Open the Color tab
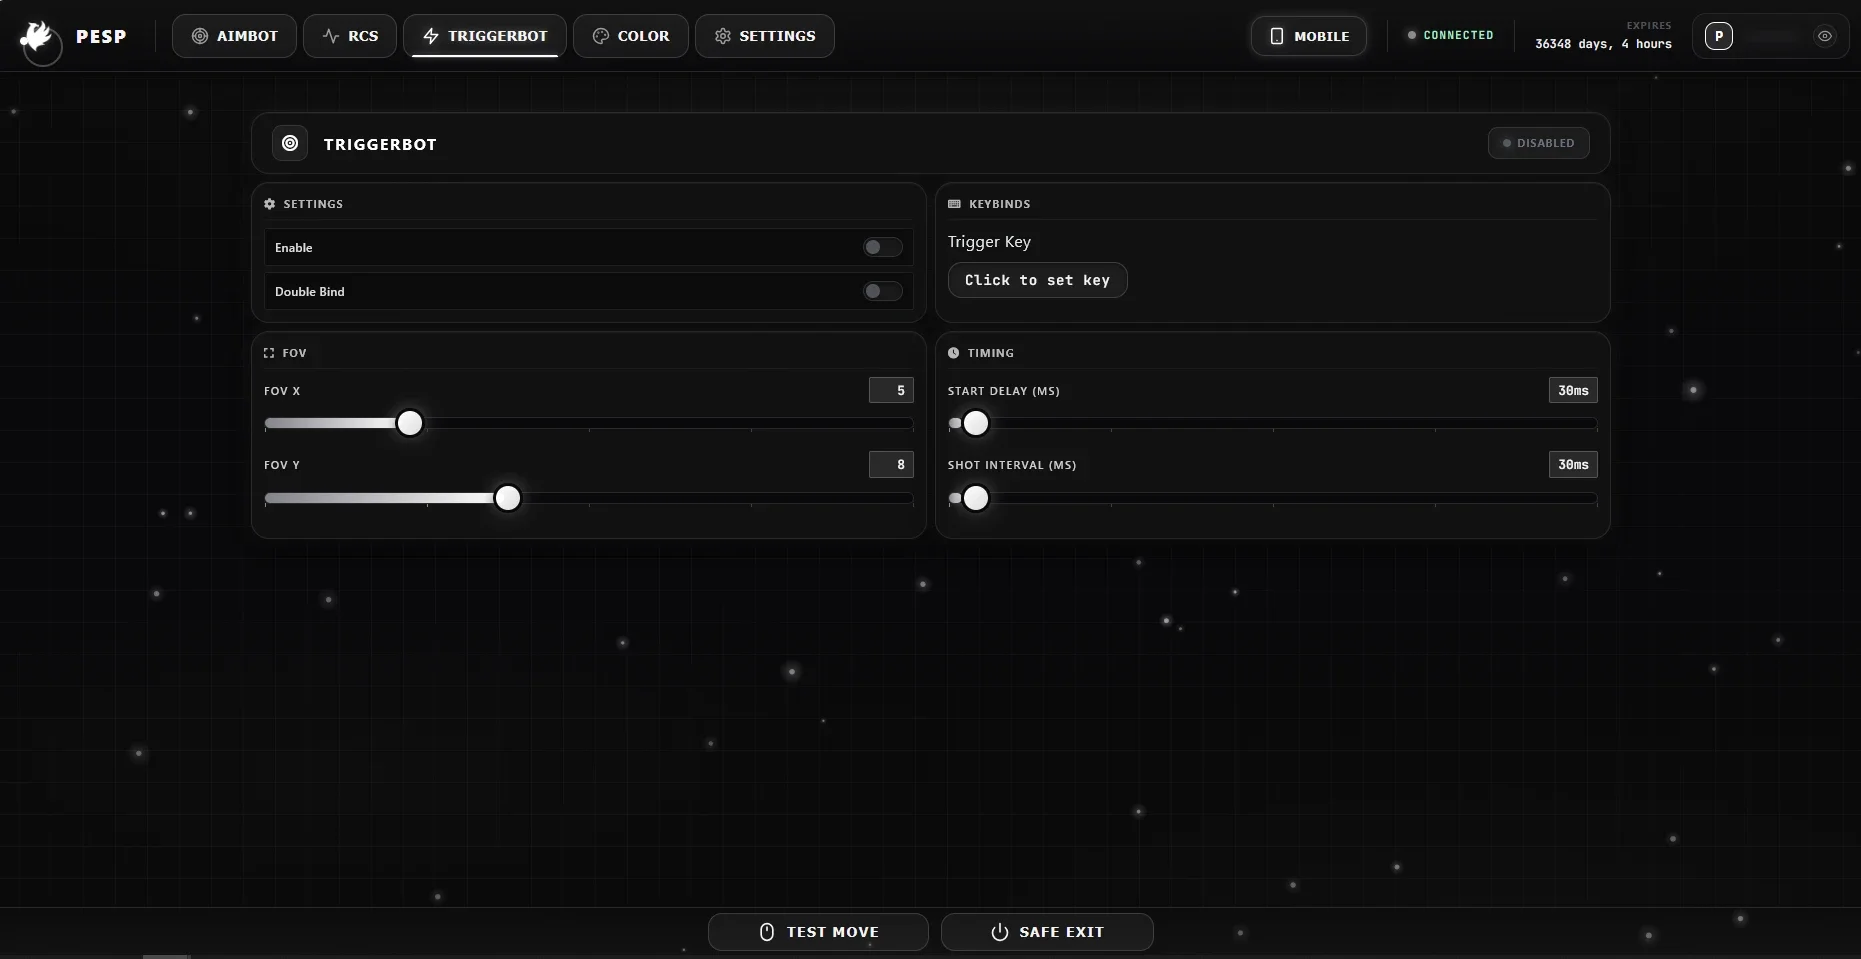Viewport: 1861px width, 959px height. [631, 36]
